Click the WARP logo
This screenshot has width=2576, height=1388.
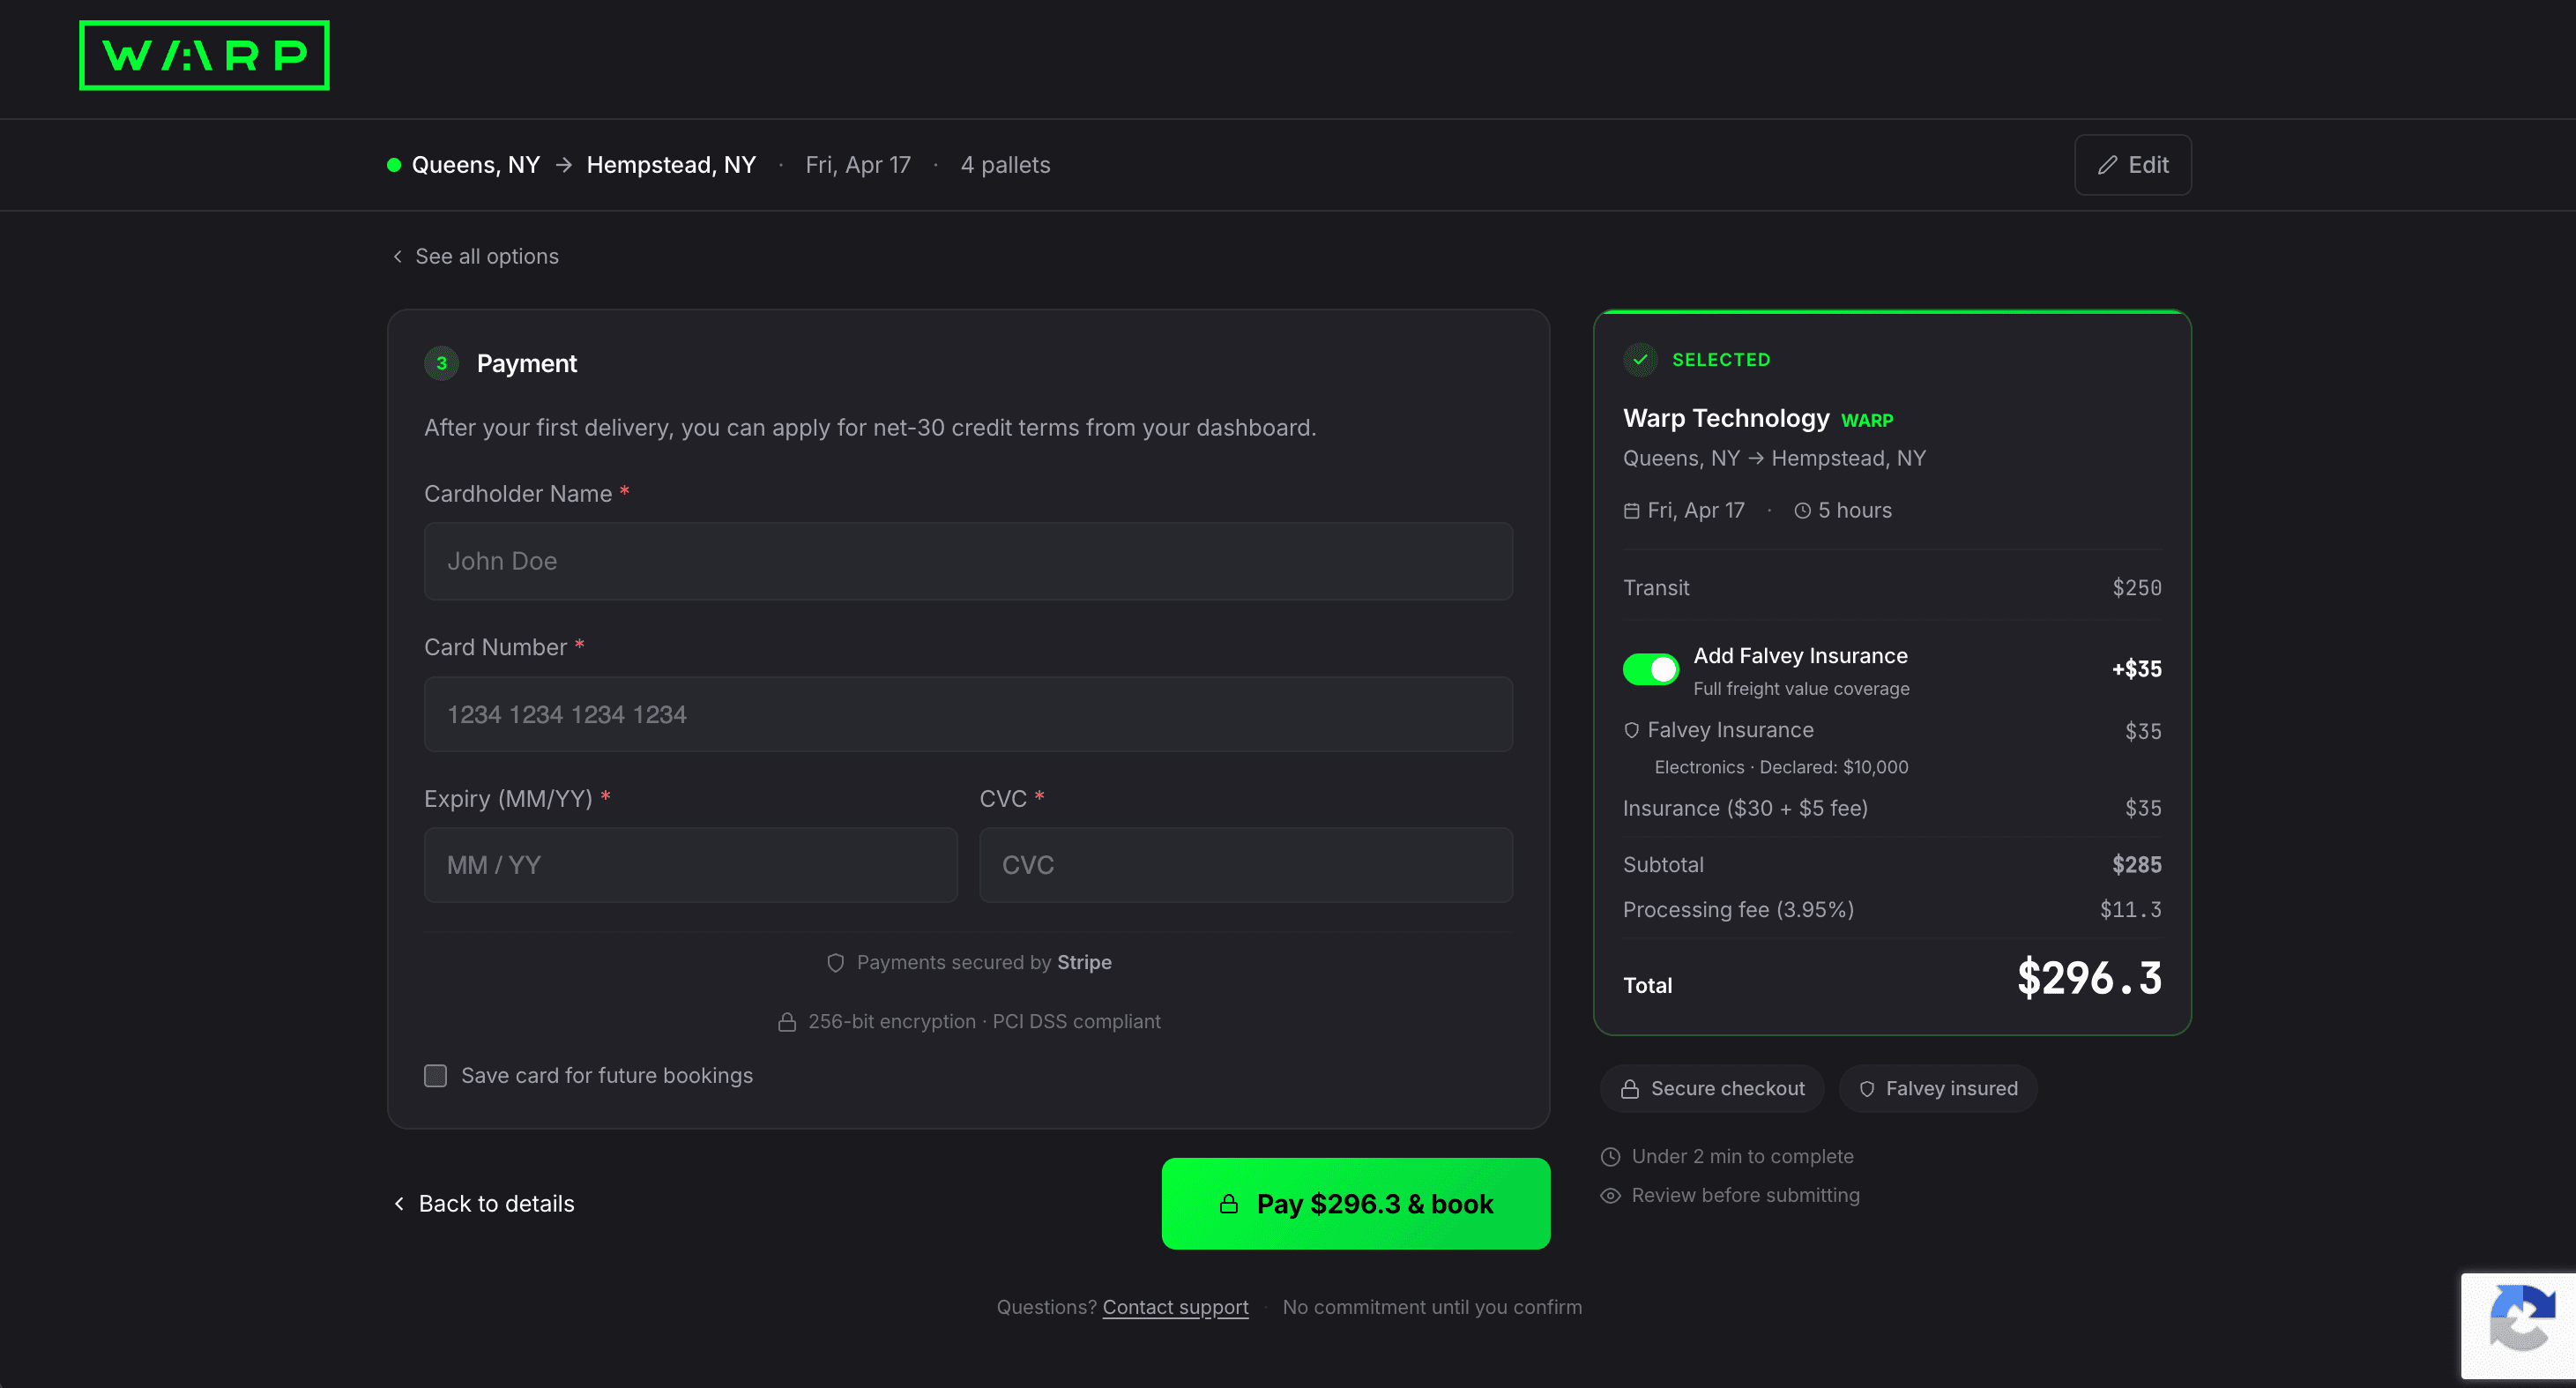pyautogui.click(x=204, y=55)
